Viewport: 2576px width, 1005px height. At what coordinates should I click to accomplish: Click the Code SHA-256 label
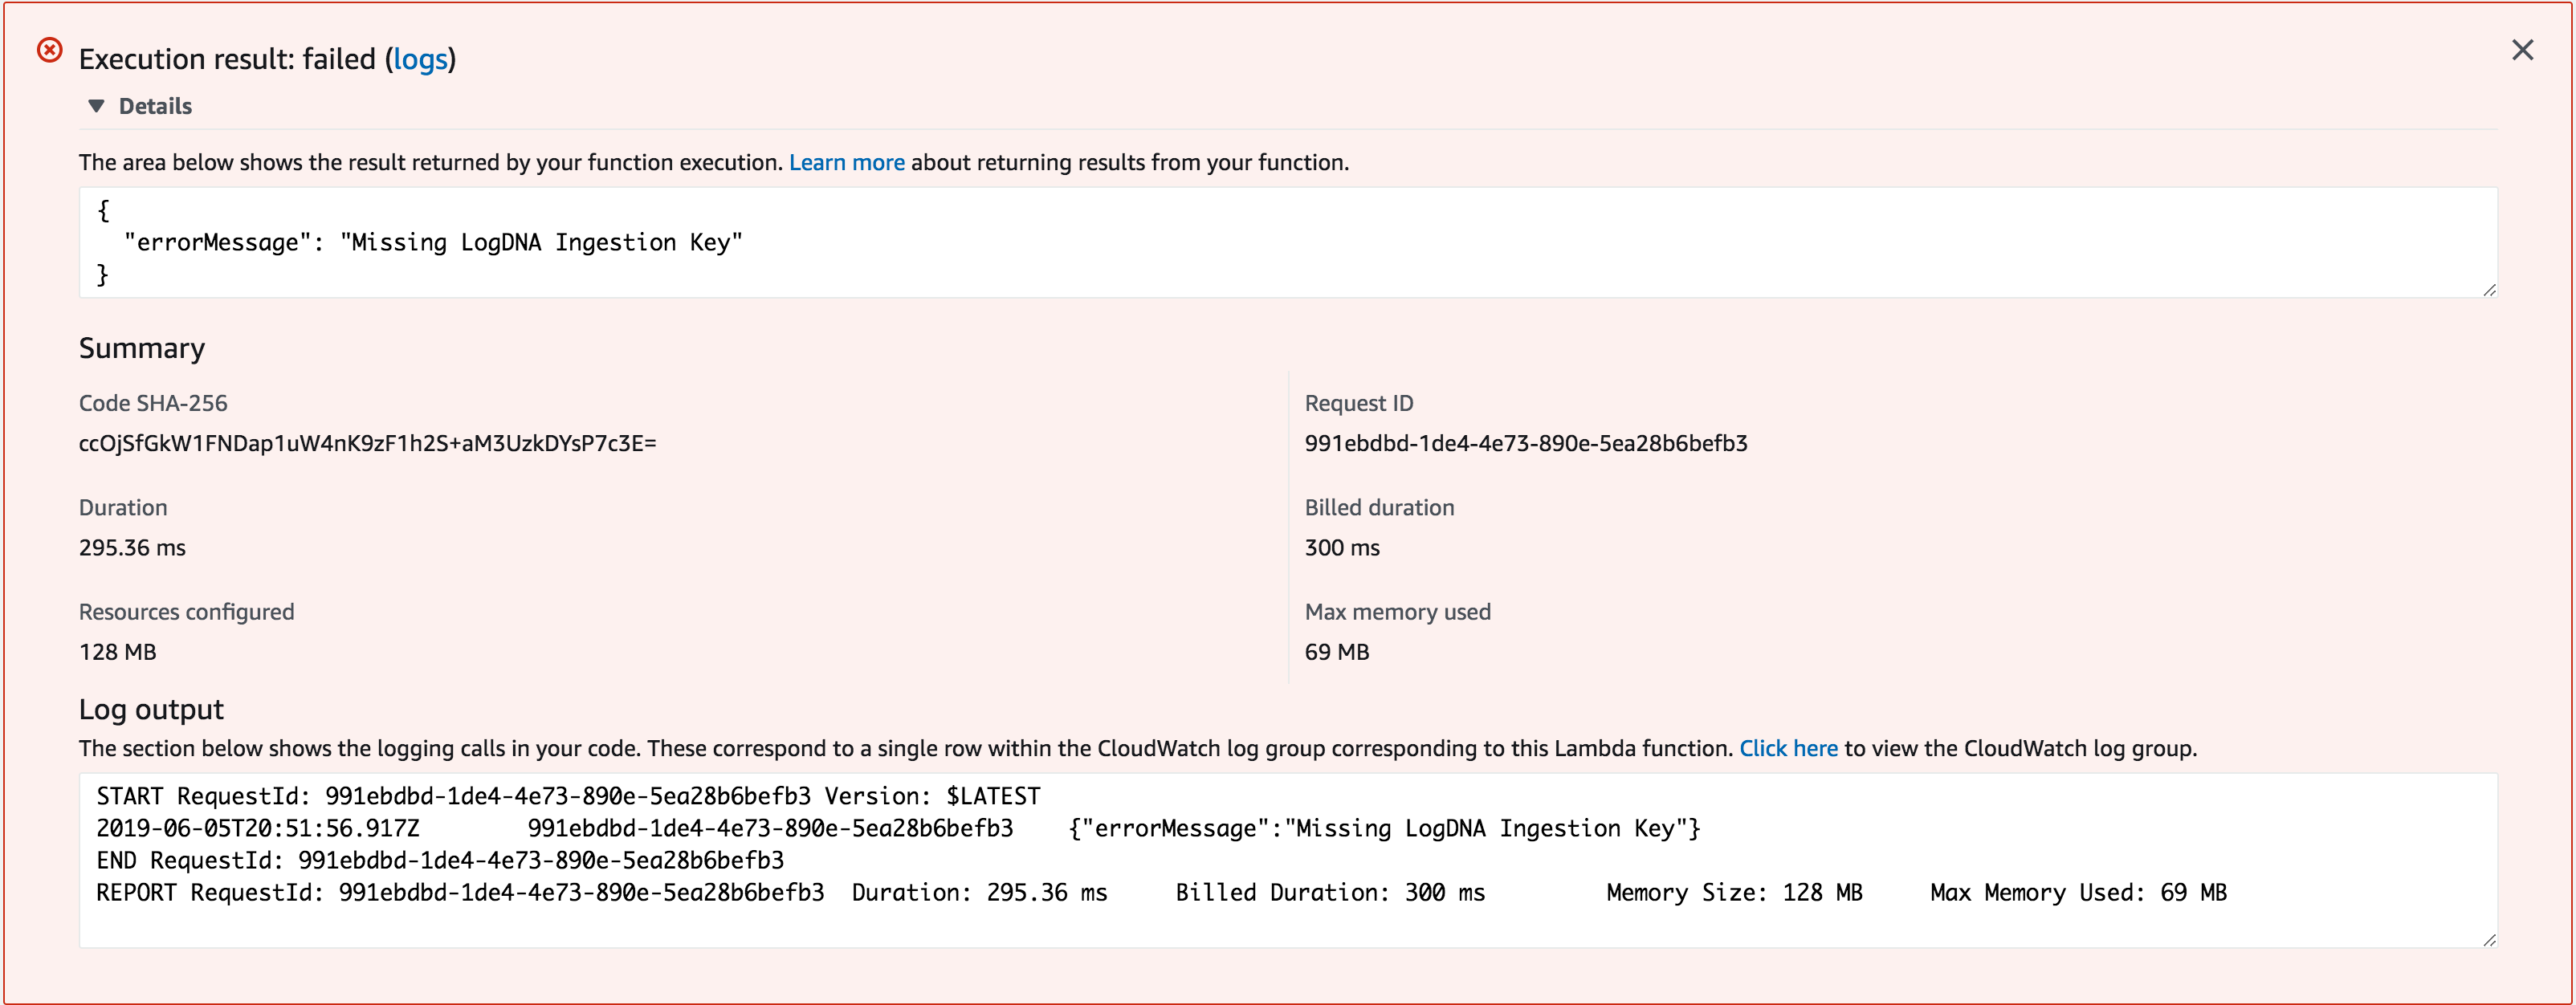tap(153, 403)
